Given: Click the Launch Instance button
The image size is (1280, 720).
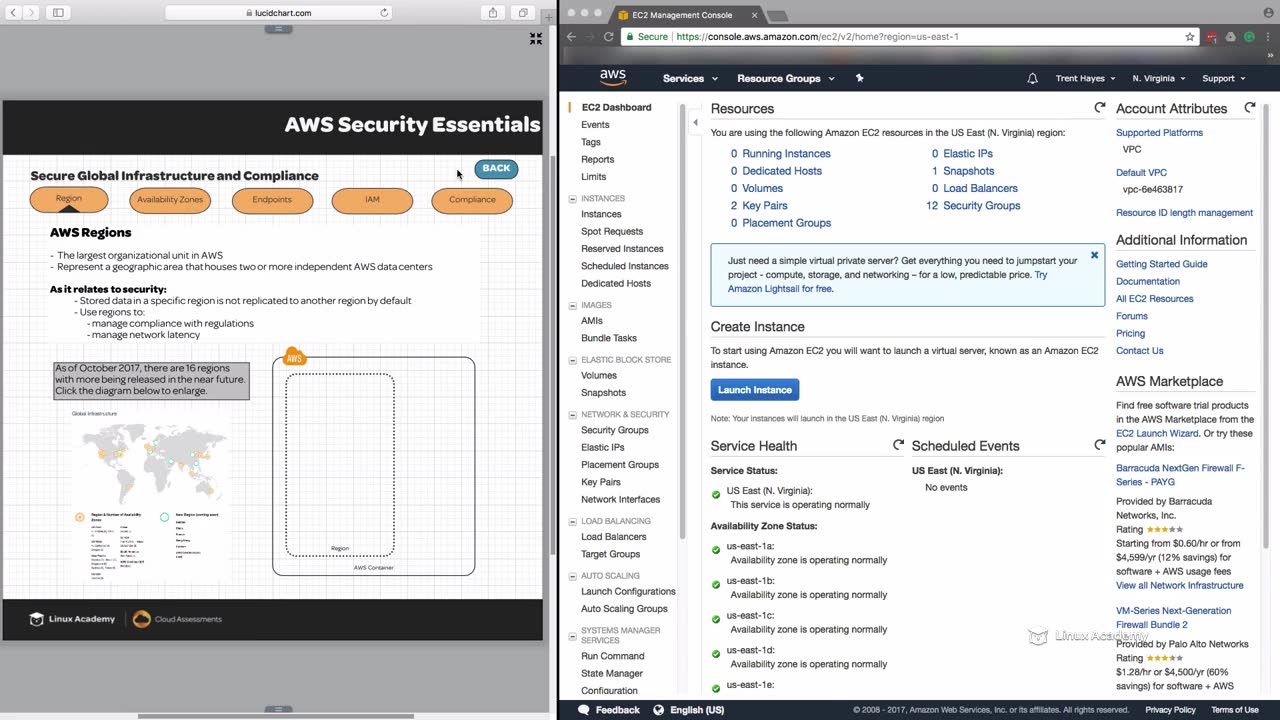Looking at the screenshot, I should 755,390.
